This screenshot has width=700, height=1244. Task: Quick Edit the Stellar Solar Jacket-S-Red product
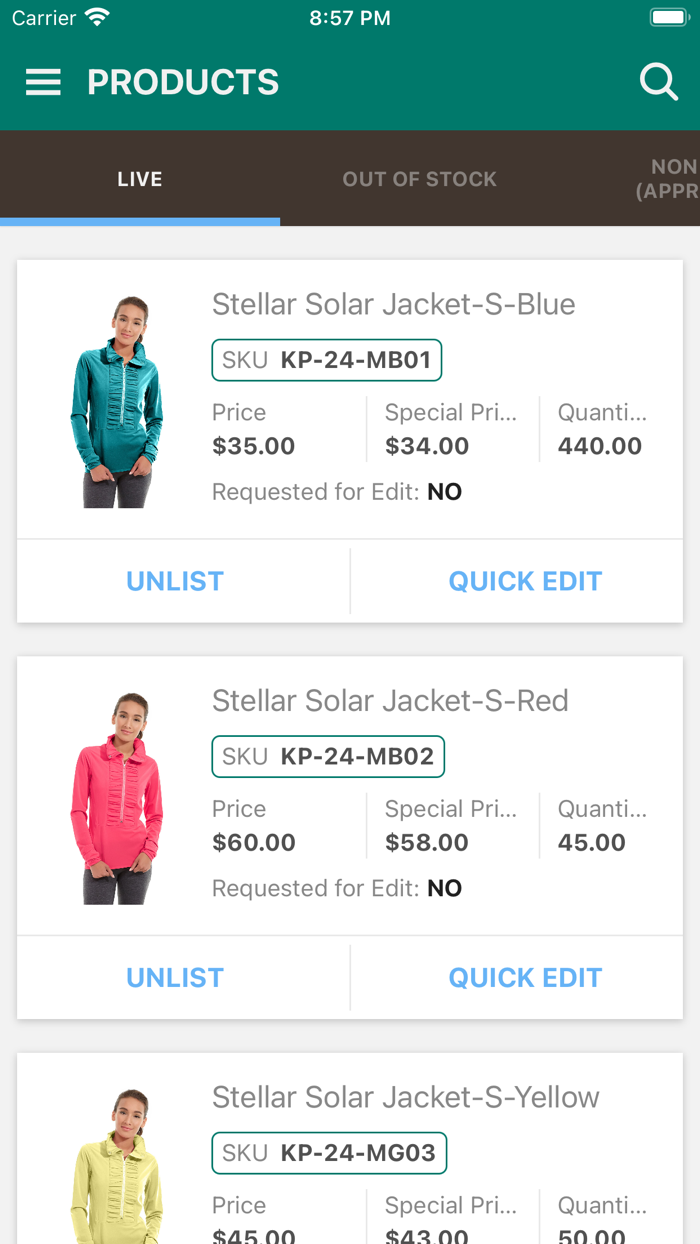tap(525, 977)
